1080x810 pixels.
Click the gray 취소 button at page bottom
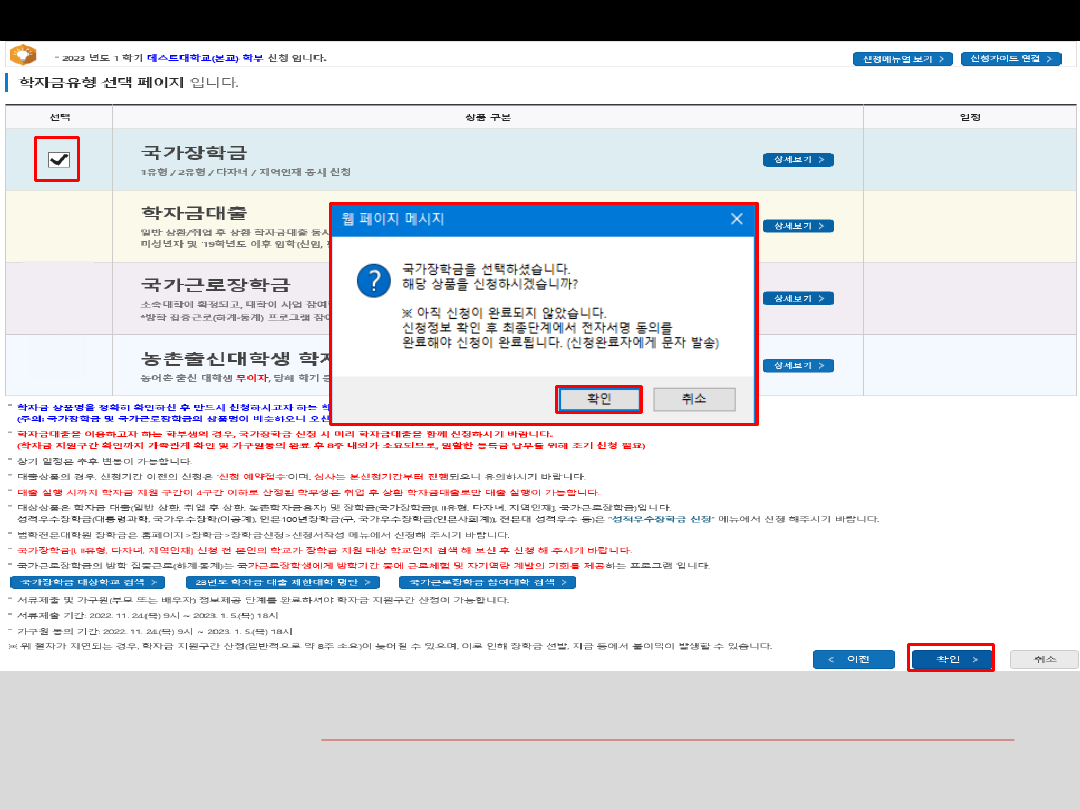click(1043, 659)
